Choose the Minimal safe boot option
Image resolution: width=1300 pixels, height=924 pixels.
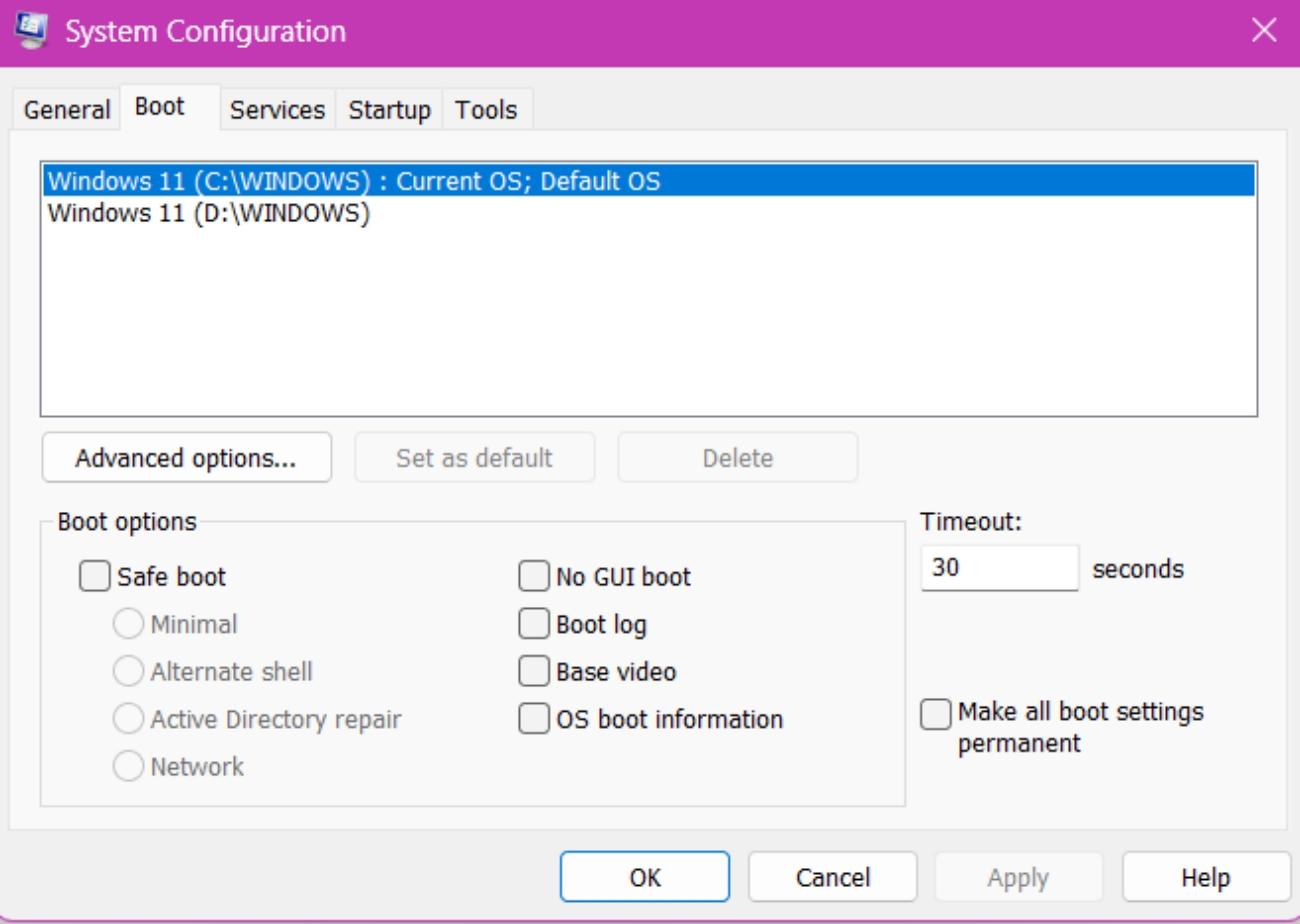point(128,624)
